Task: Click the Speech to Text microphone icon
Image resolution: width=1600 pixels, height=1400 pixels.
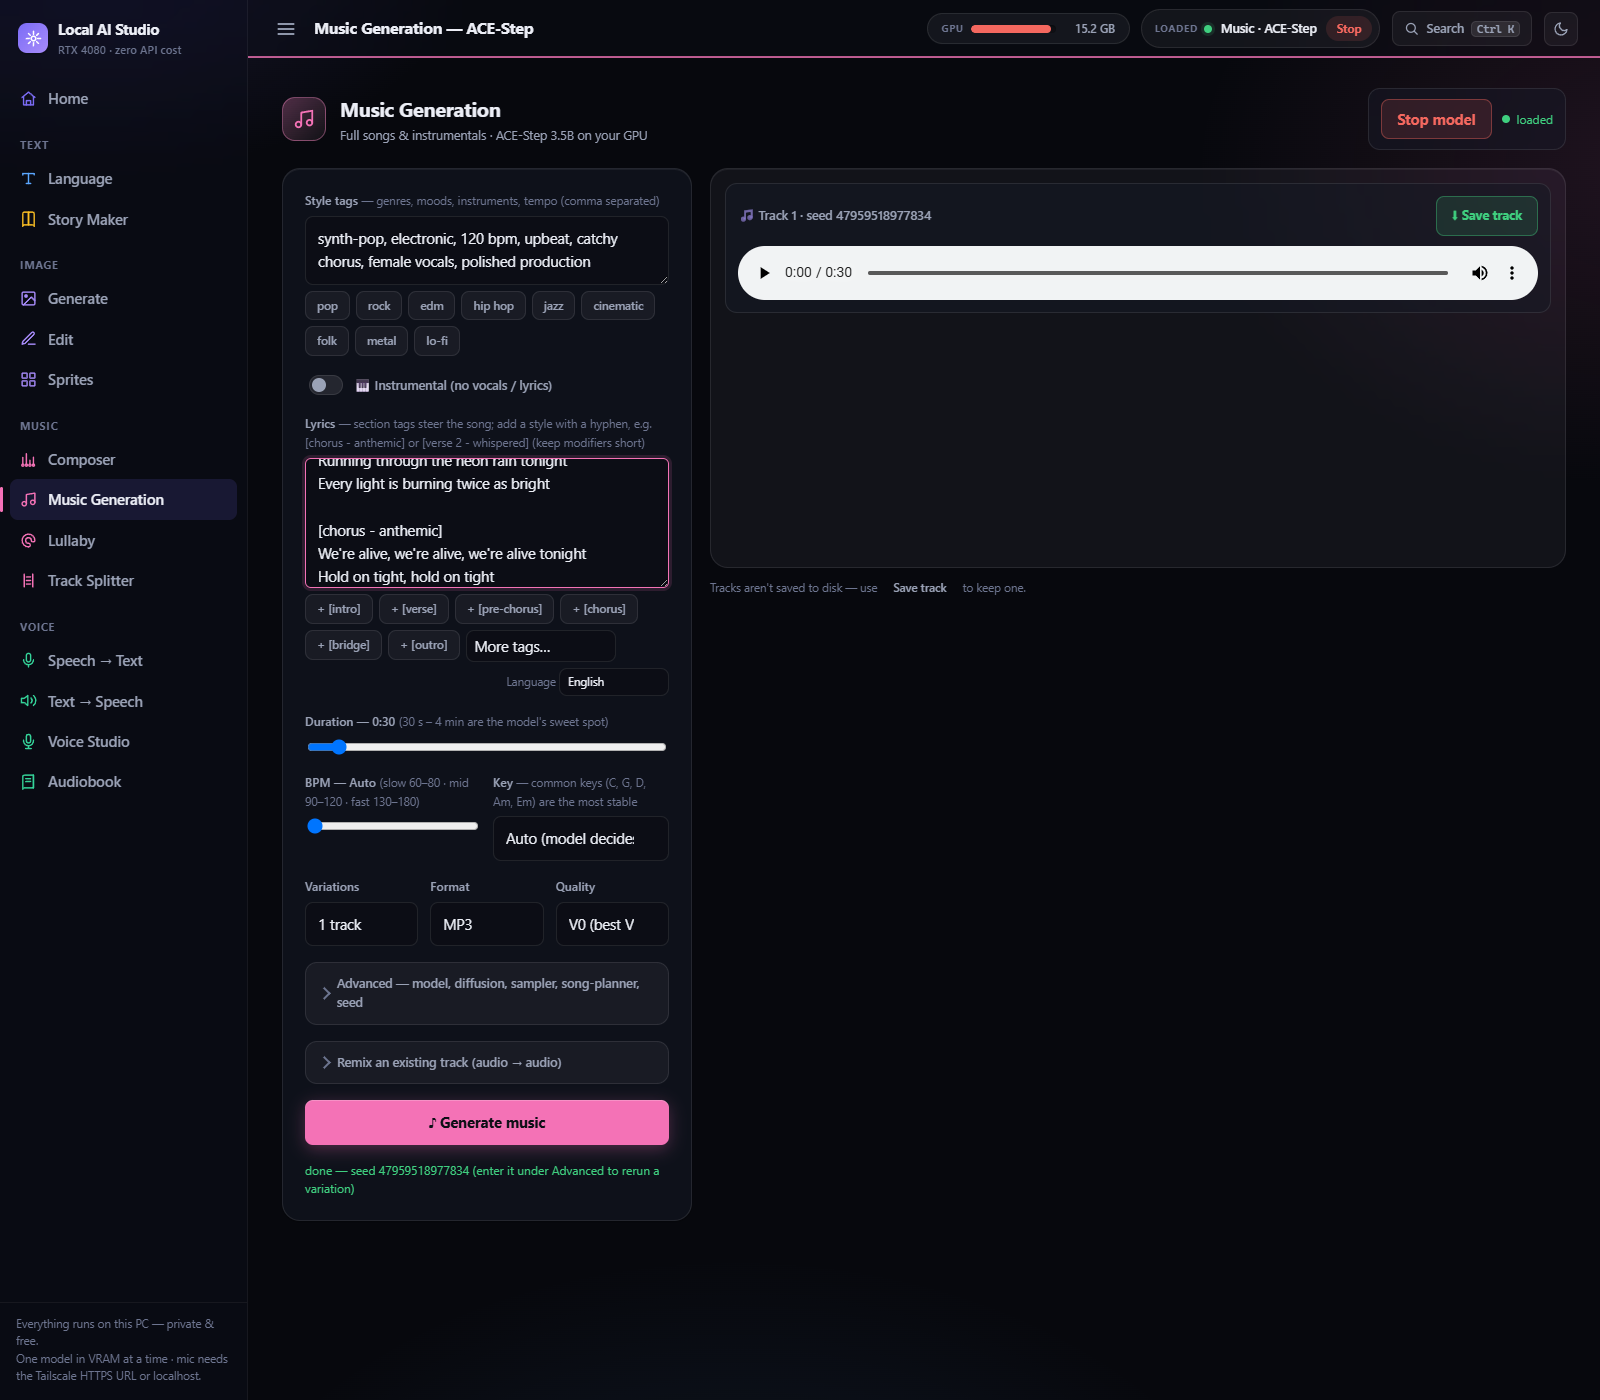Action: pyautogui.click(x=28, y=661)
